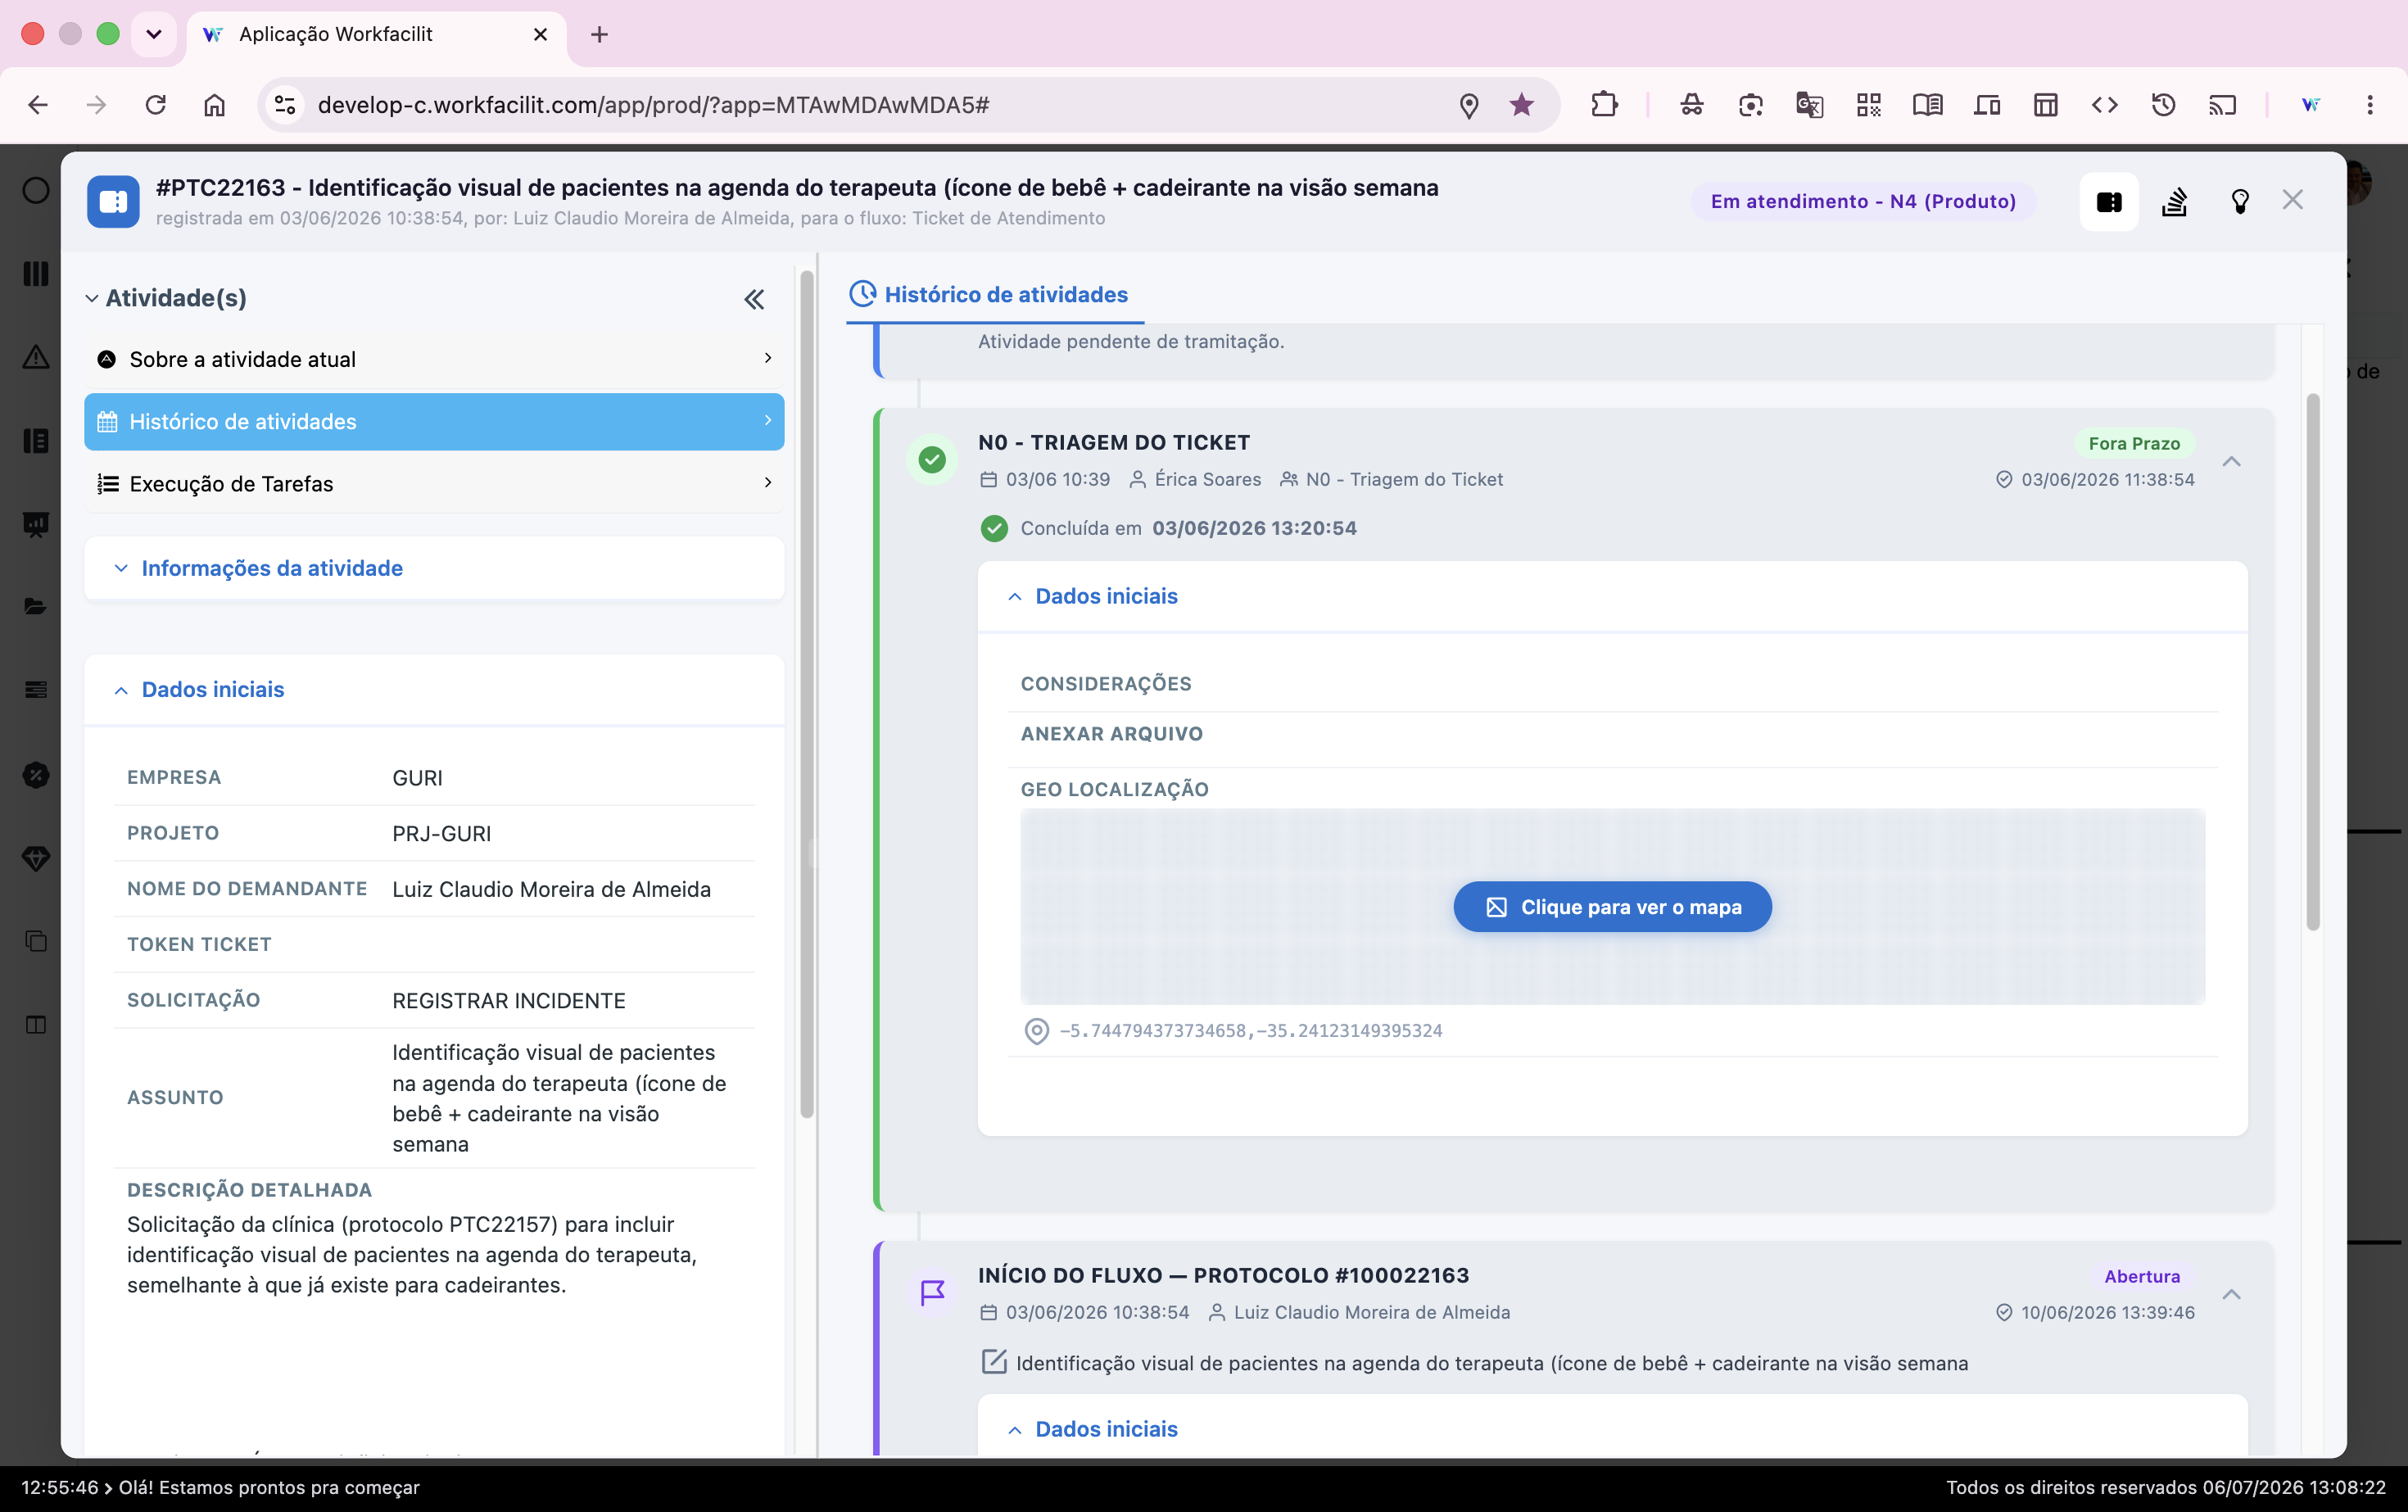Collapse the Atividade(s) section

pyautogui.click(x=91, y=298)
